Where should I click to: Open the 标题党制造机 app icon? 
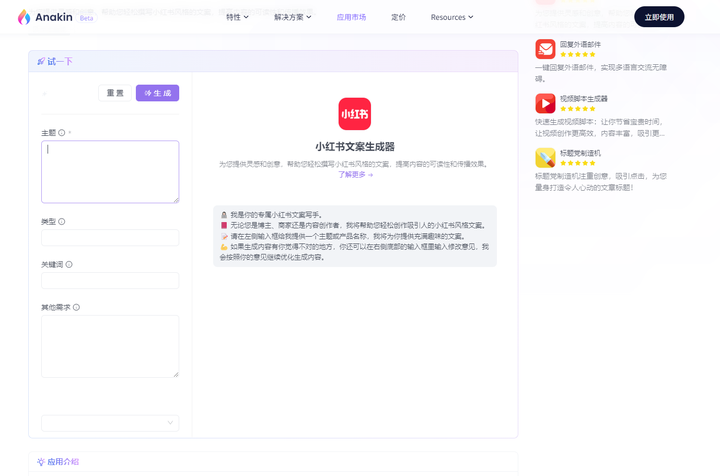click(x=545, y=158)
